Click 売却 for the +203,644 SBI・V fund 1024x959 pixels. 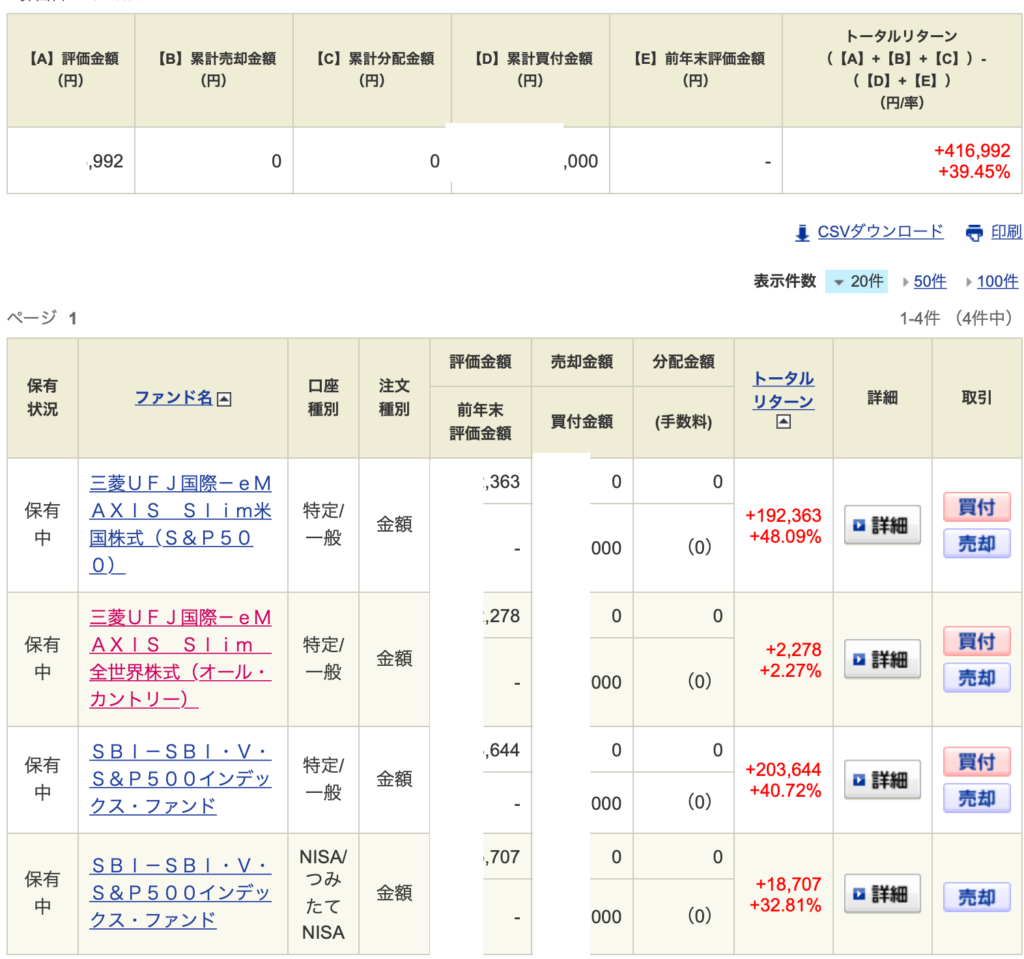[x=976, y=798]
